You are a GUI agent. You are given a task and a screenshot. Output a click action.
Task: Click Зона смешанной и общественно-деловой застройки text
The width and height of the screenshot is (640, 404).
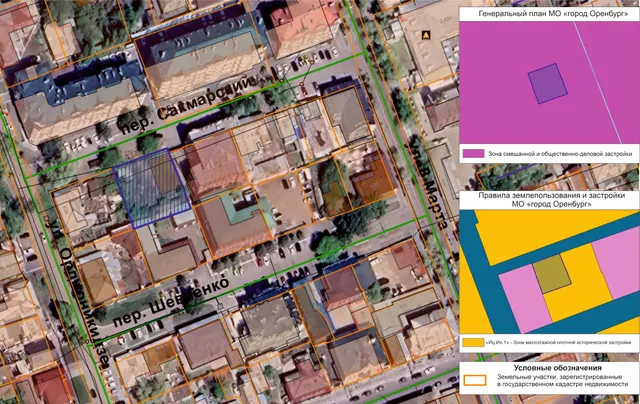[560, 154]
